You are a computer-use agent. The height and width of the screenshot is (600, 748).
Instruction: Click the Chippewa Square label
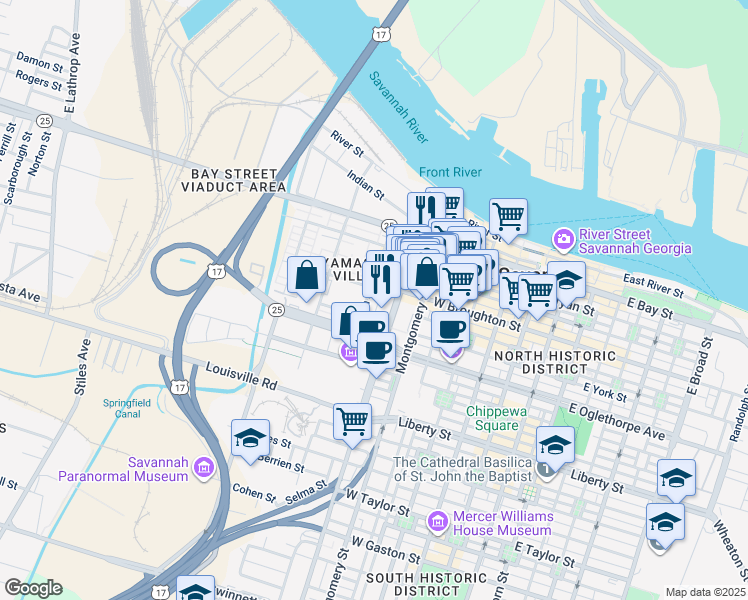coord(497,418)
